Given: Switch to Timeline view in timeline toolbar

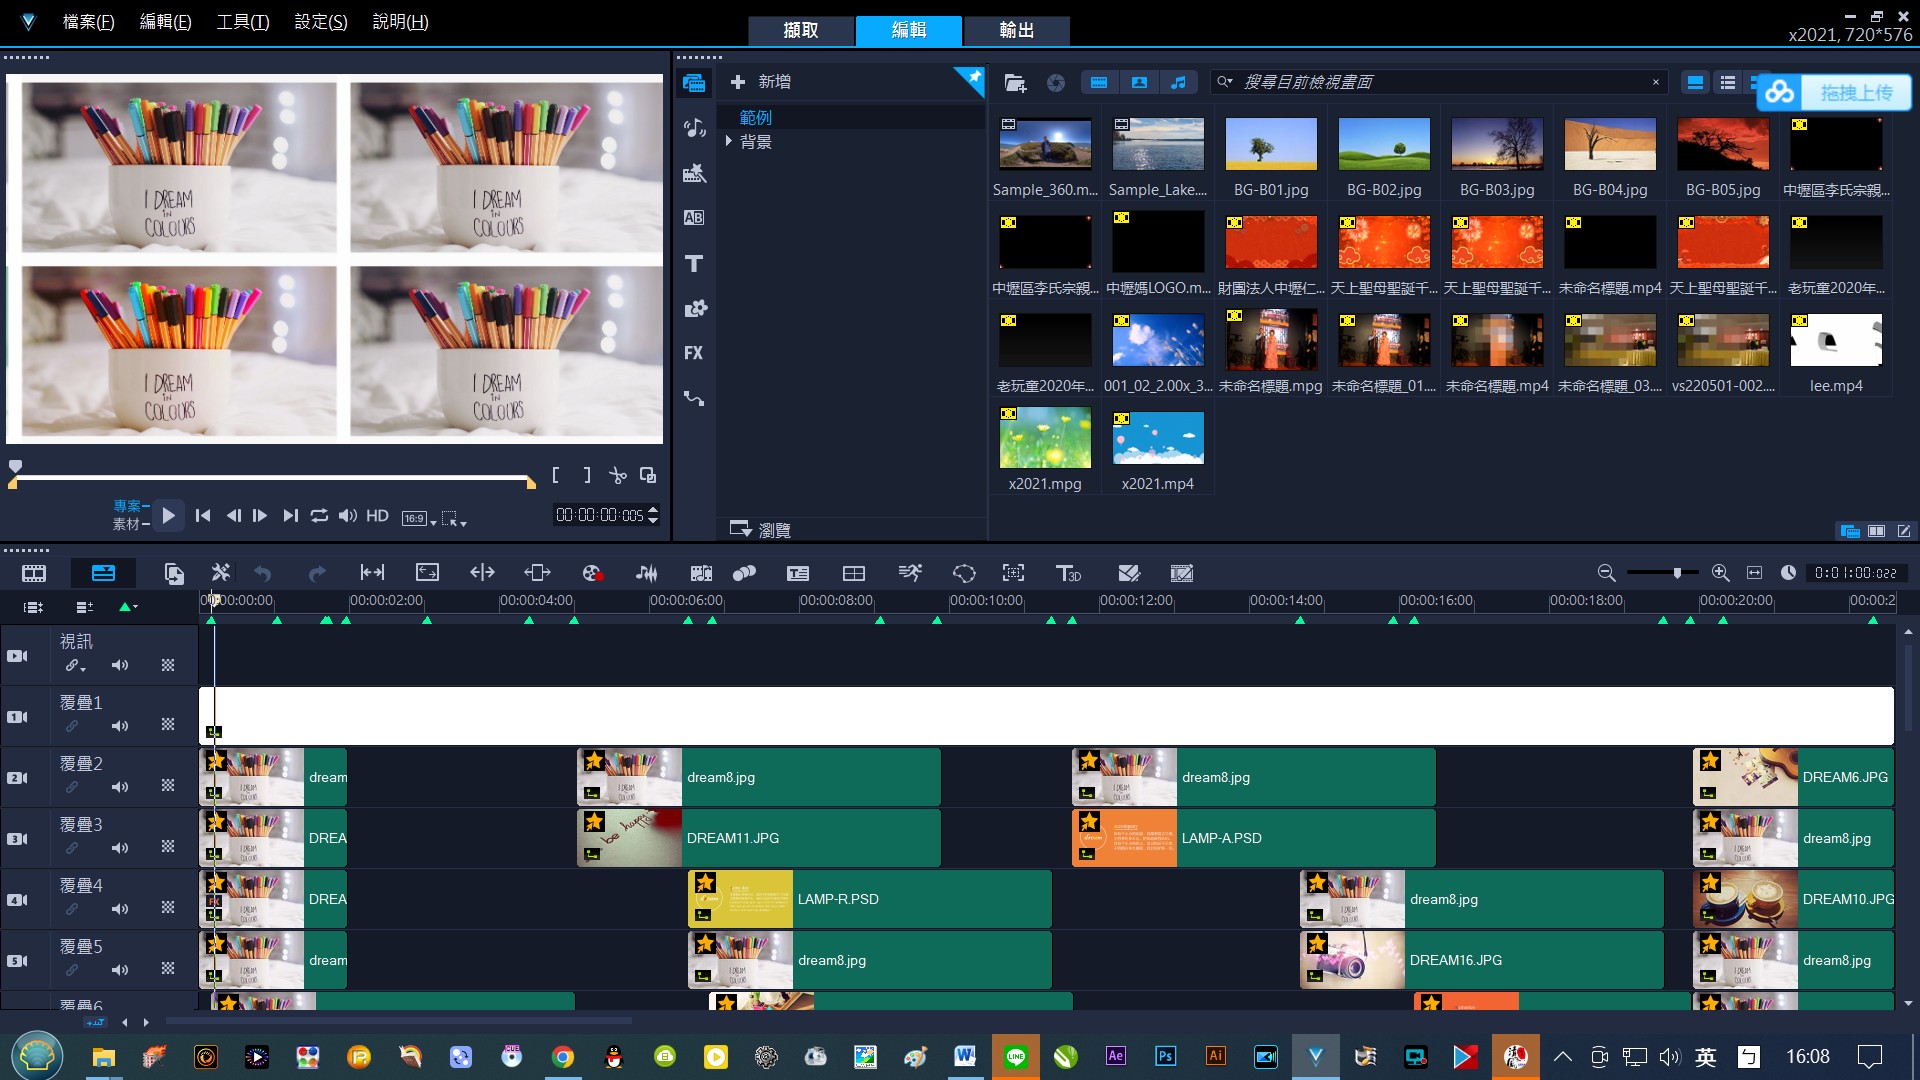Looking at the screenshot, I should [103, 573].
